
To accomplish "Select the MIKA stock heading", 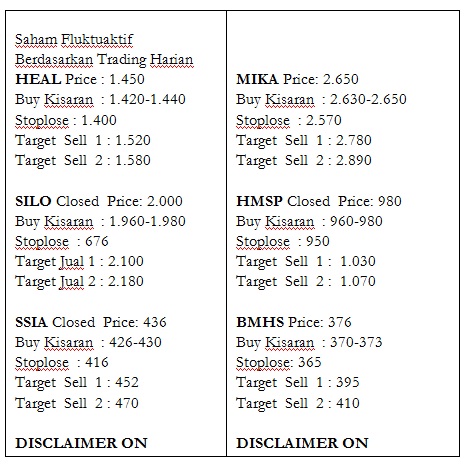I will [x=257, y=79].
